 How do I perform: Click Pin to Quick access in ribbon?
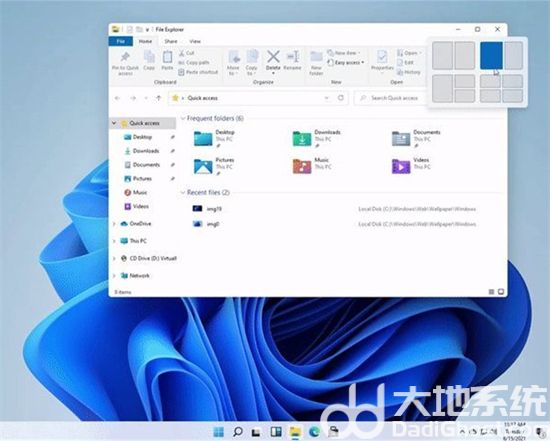(x=125, y=63)
